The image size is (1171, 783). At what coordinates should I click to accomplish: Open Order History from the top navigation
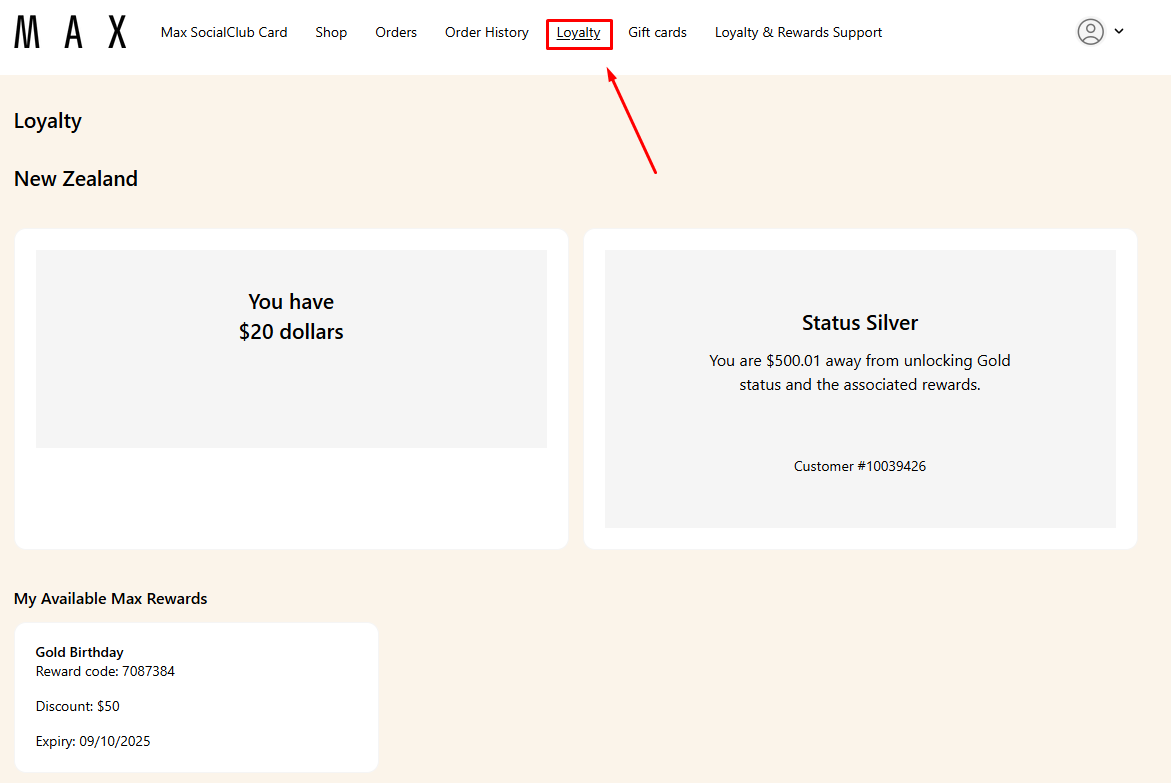tap(487, 32)
